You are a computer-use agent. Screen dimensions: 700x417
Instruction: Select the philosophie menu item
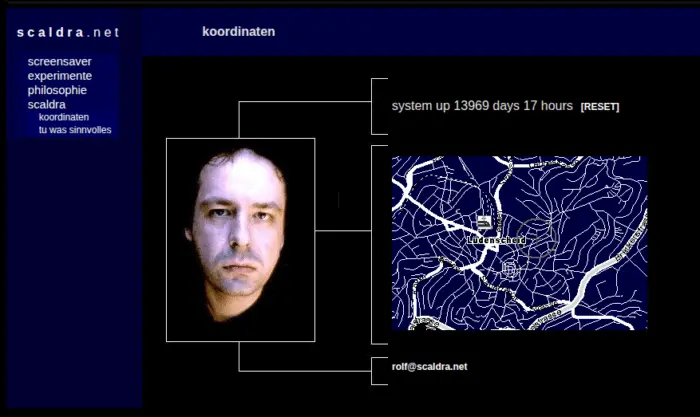[57, 90]
